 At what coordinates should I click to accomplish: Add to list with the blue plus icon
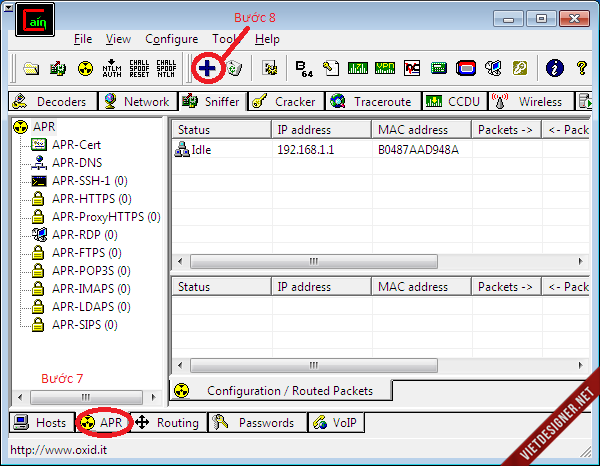207,69
